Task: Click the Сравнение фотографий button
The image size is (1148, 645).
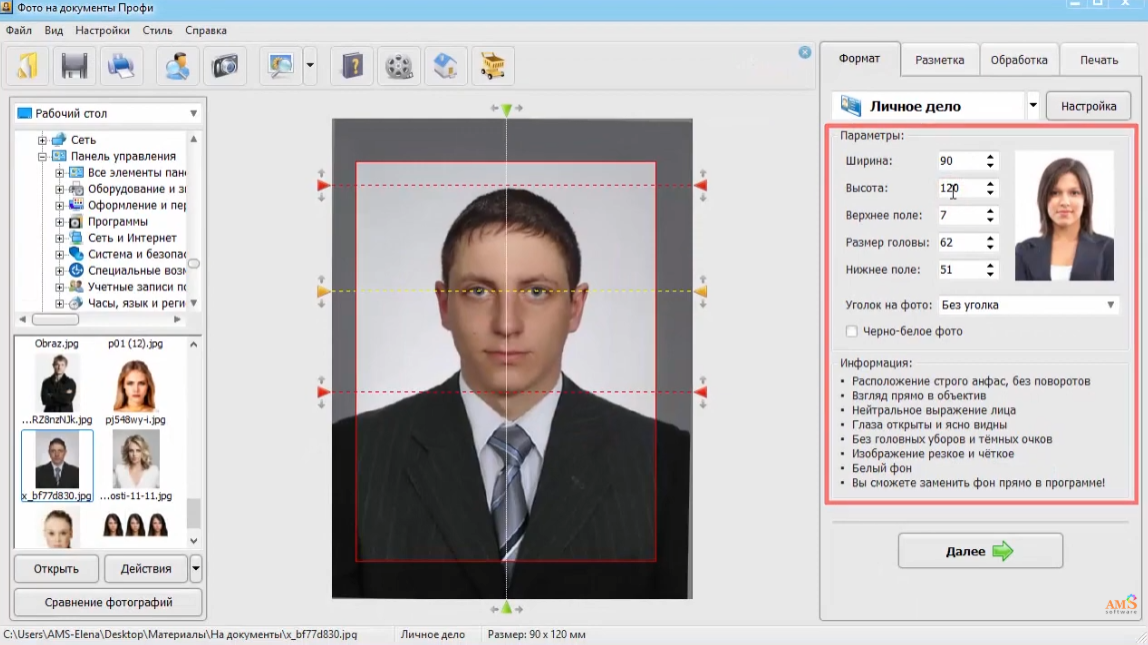Action: pos(108,603)
